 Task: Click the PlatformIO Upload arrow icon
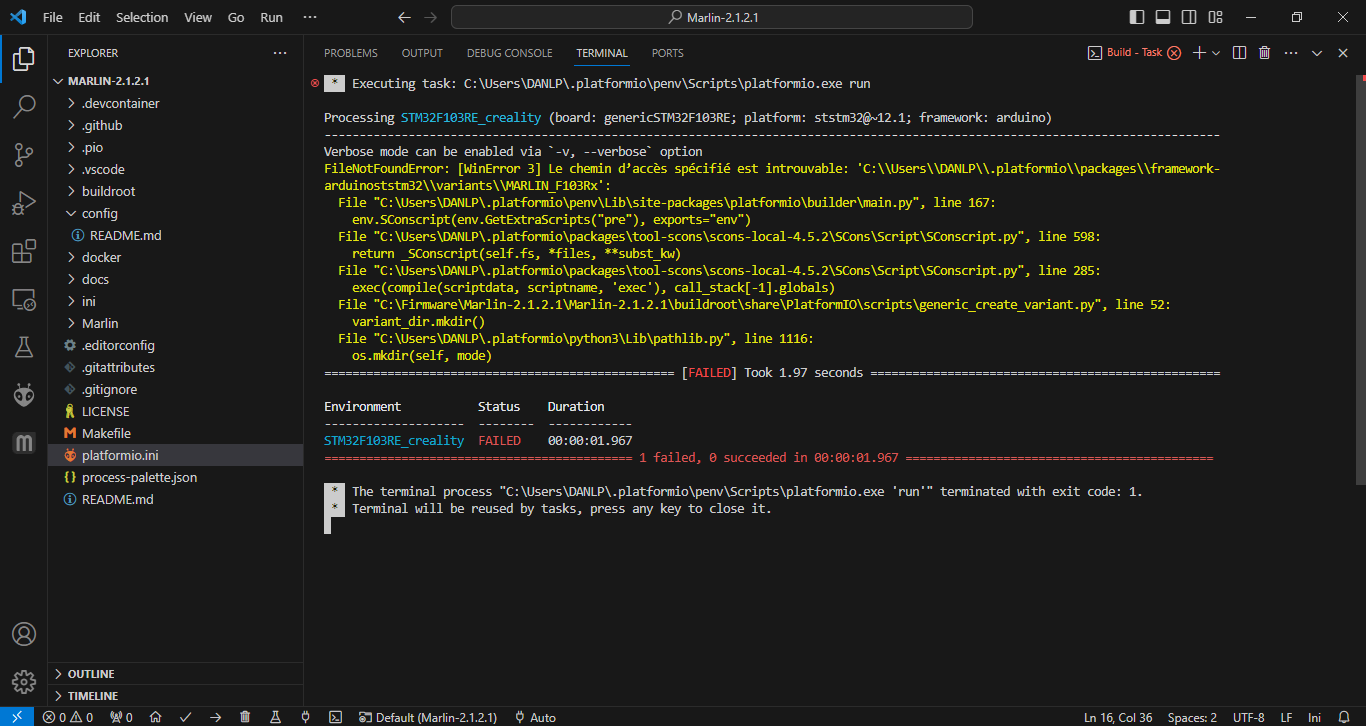pos(215,717)
